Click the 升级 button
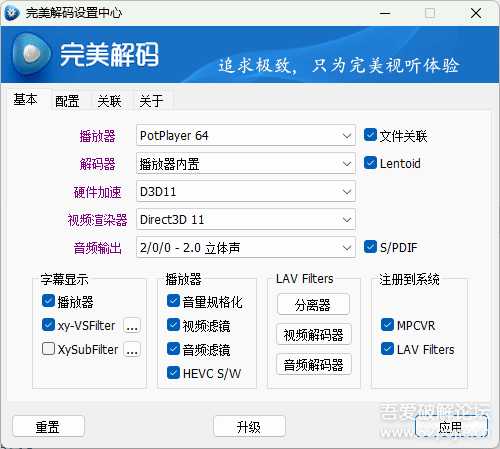 pyautogui.click(x=249, y=426)
